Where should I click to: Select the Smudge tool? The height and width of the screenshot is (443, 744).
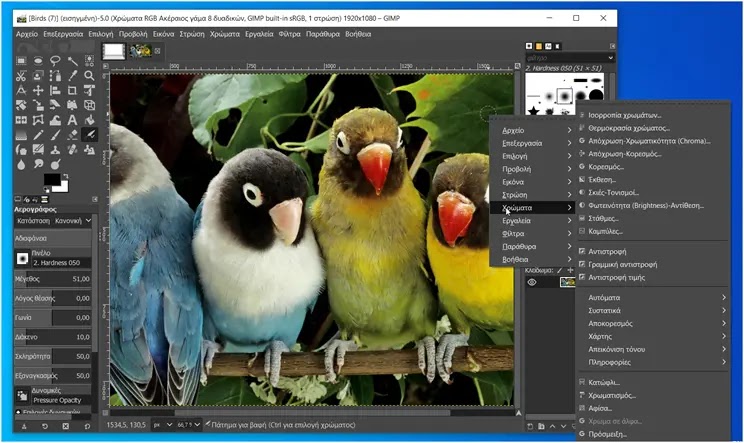[x=38, y=165]
